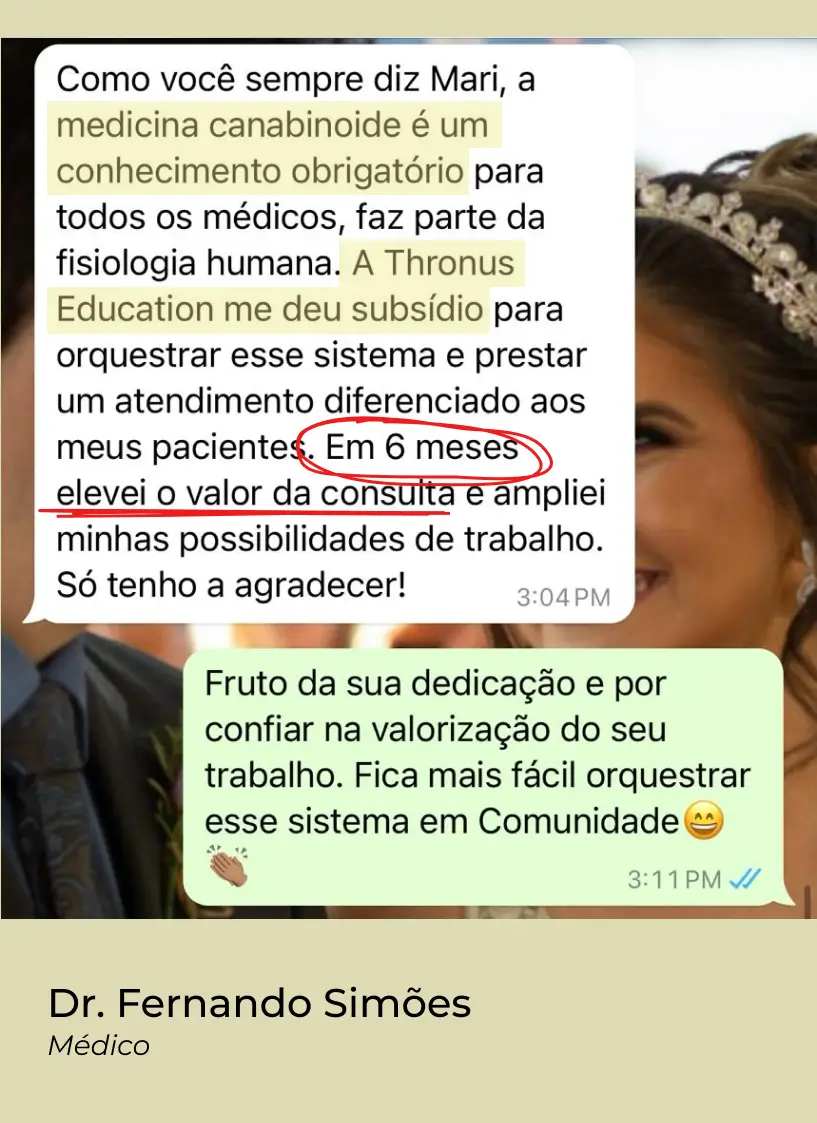Image resolution: width=817 pixels, height=1123 pixels.
Task: Click highlighted 'conhecimento obrigatório' text
Action: (x=260, y=171)
